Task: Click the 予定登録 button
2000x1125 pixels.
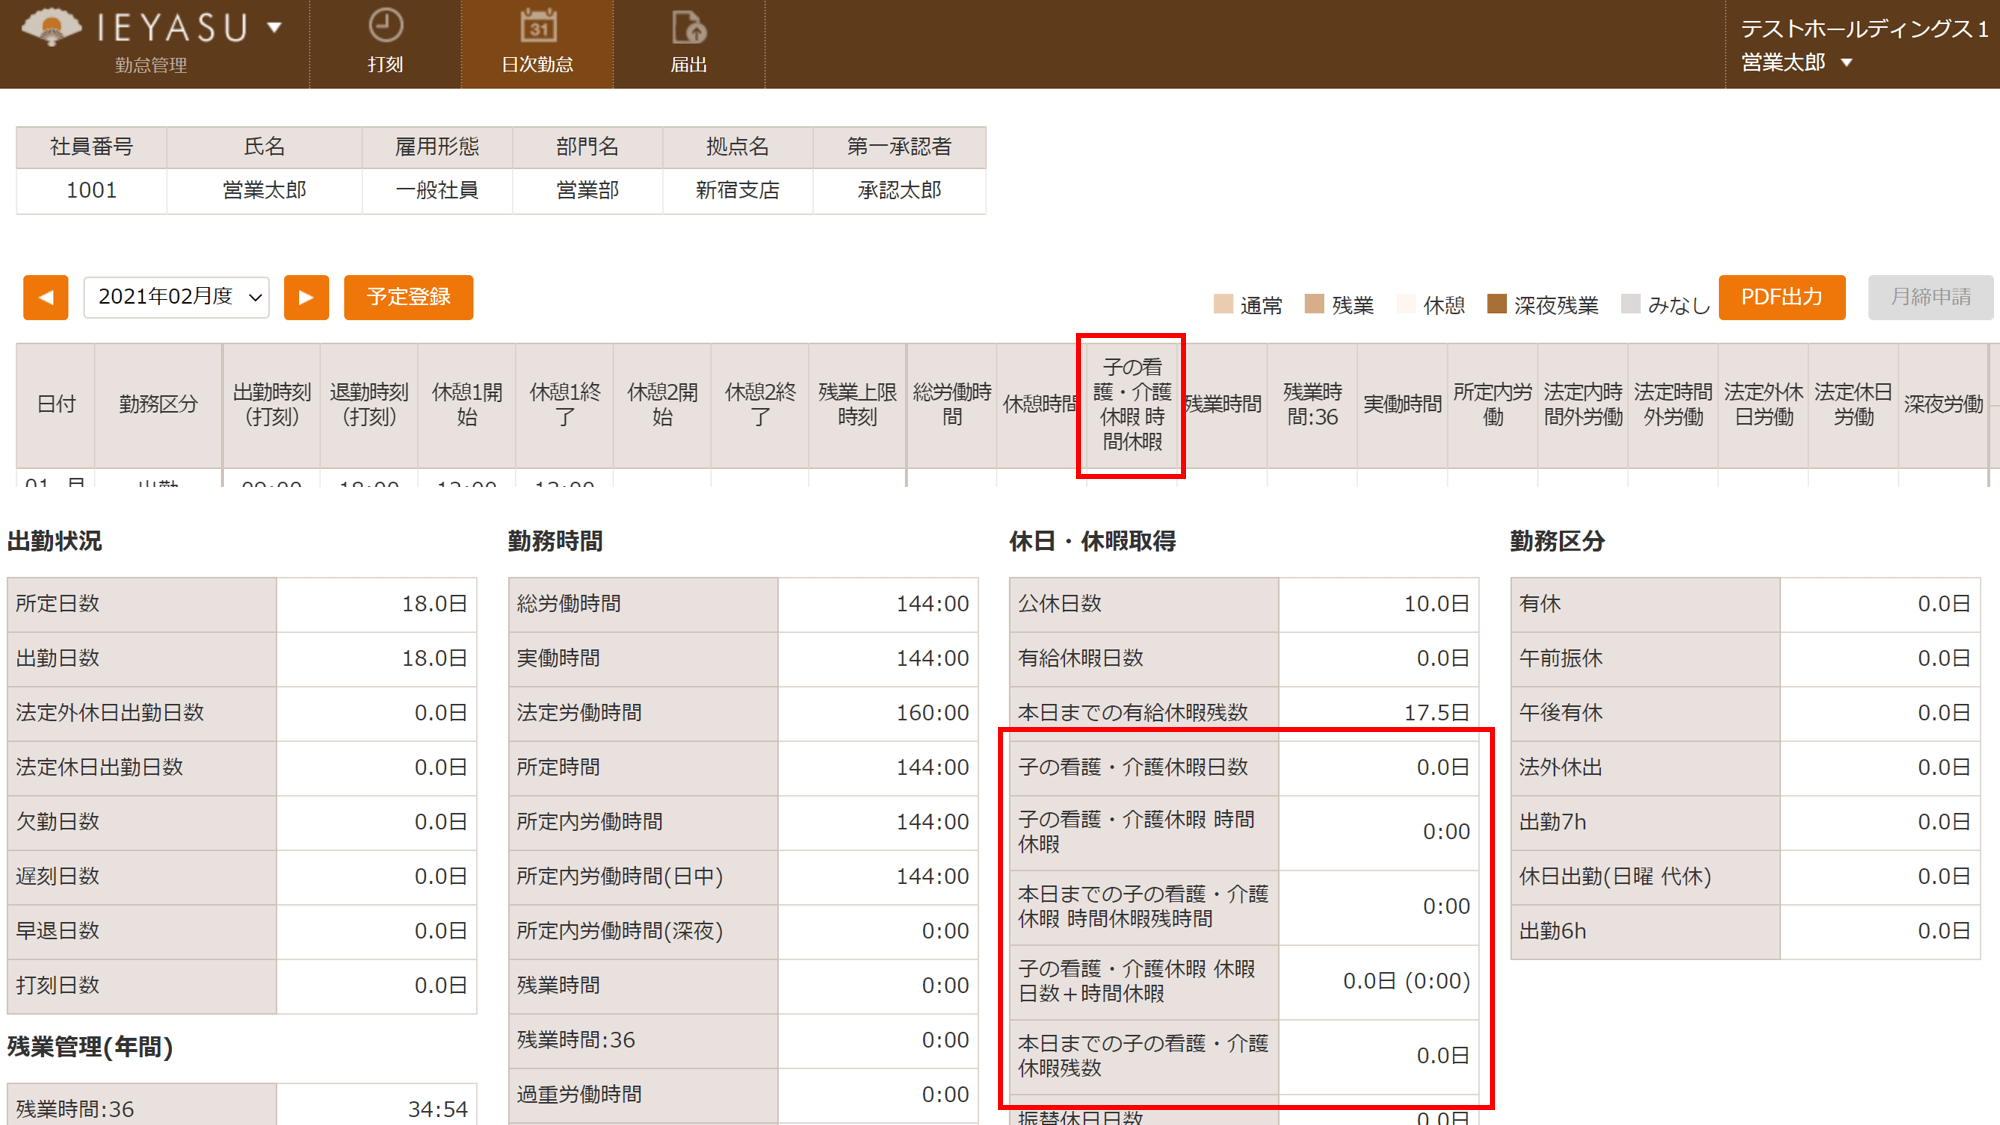Action: coord(408,297)
